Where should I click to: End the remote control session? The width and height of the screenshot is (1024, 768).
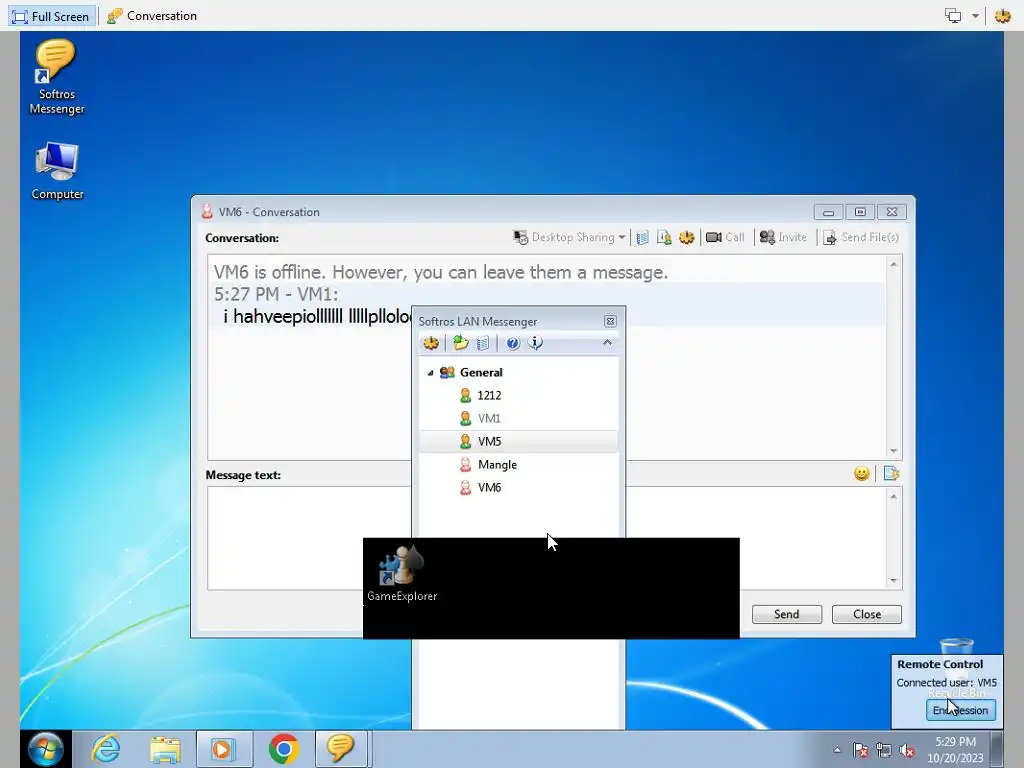tap(961, 710)
